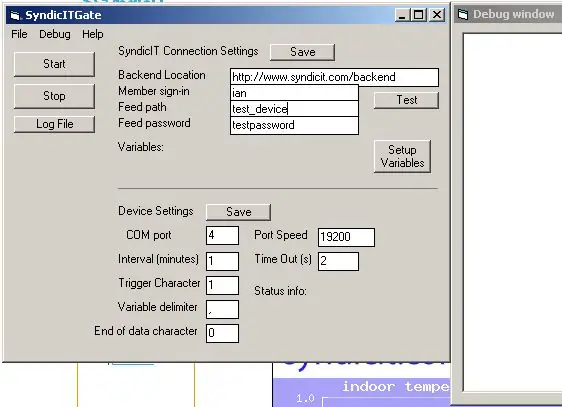Click the 'Device Settings' heading

(x=156, y=211)
